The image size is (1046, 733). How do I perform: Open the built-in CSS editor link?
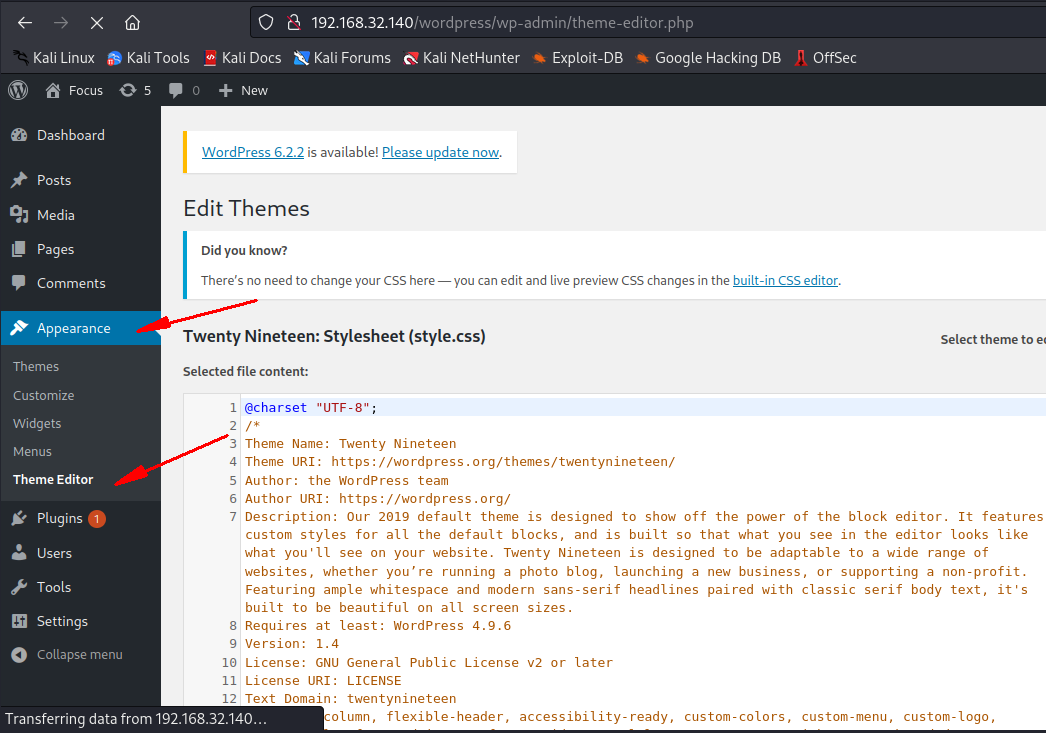click(x=785, y=280)
